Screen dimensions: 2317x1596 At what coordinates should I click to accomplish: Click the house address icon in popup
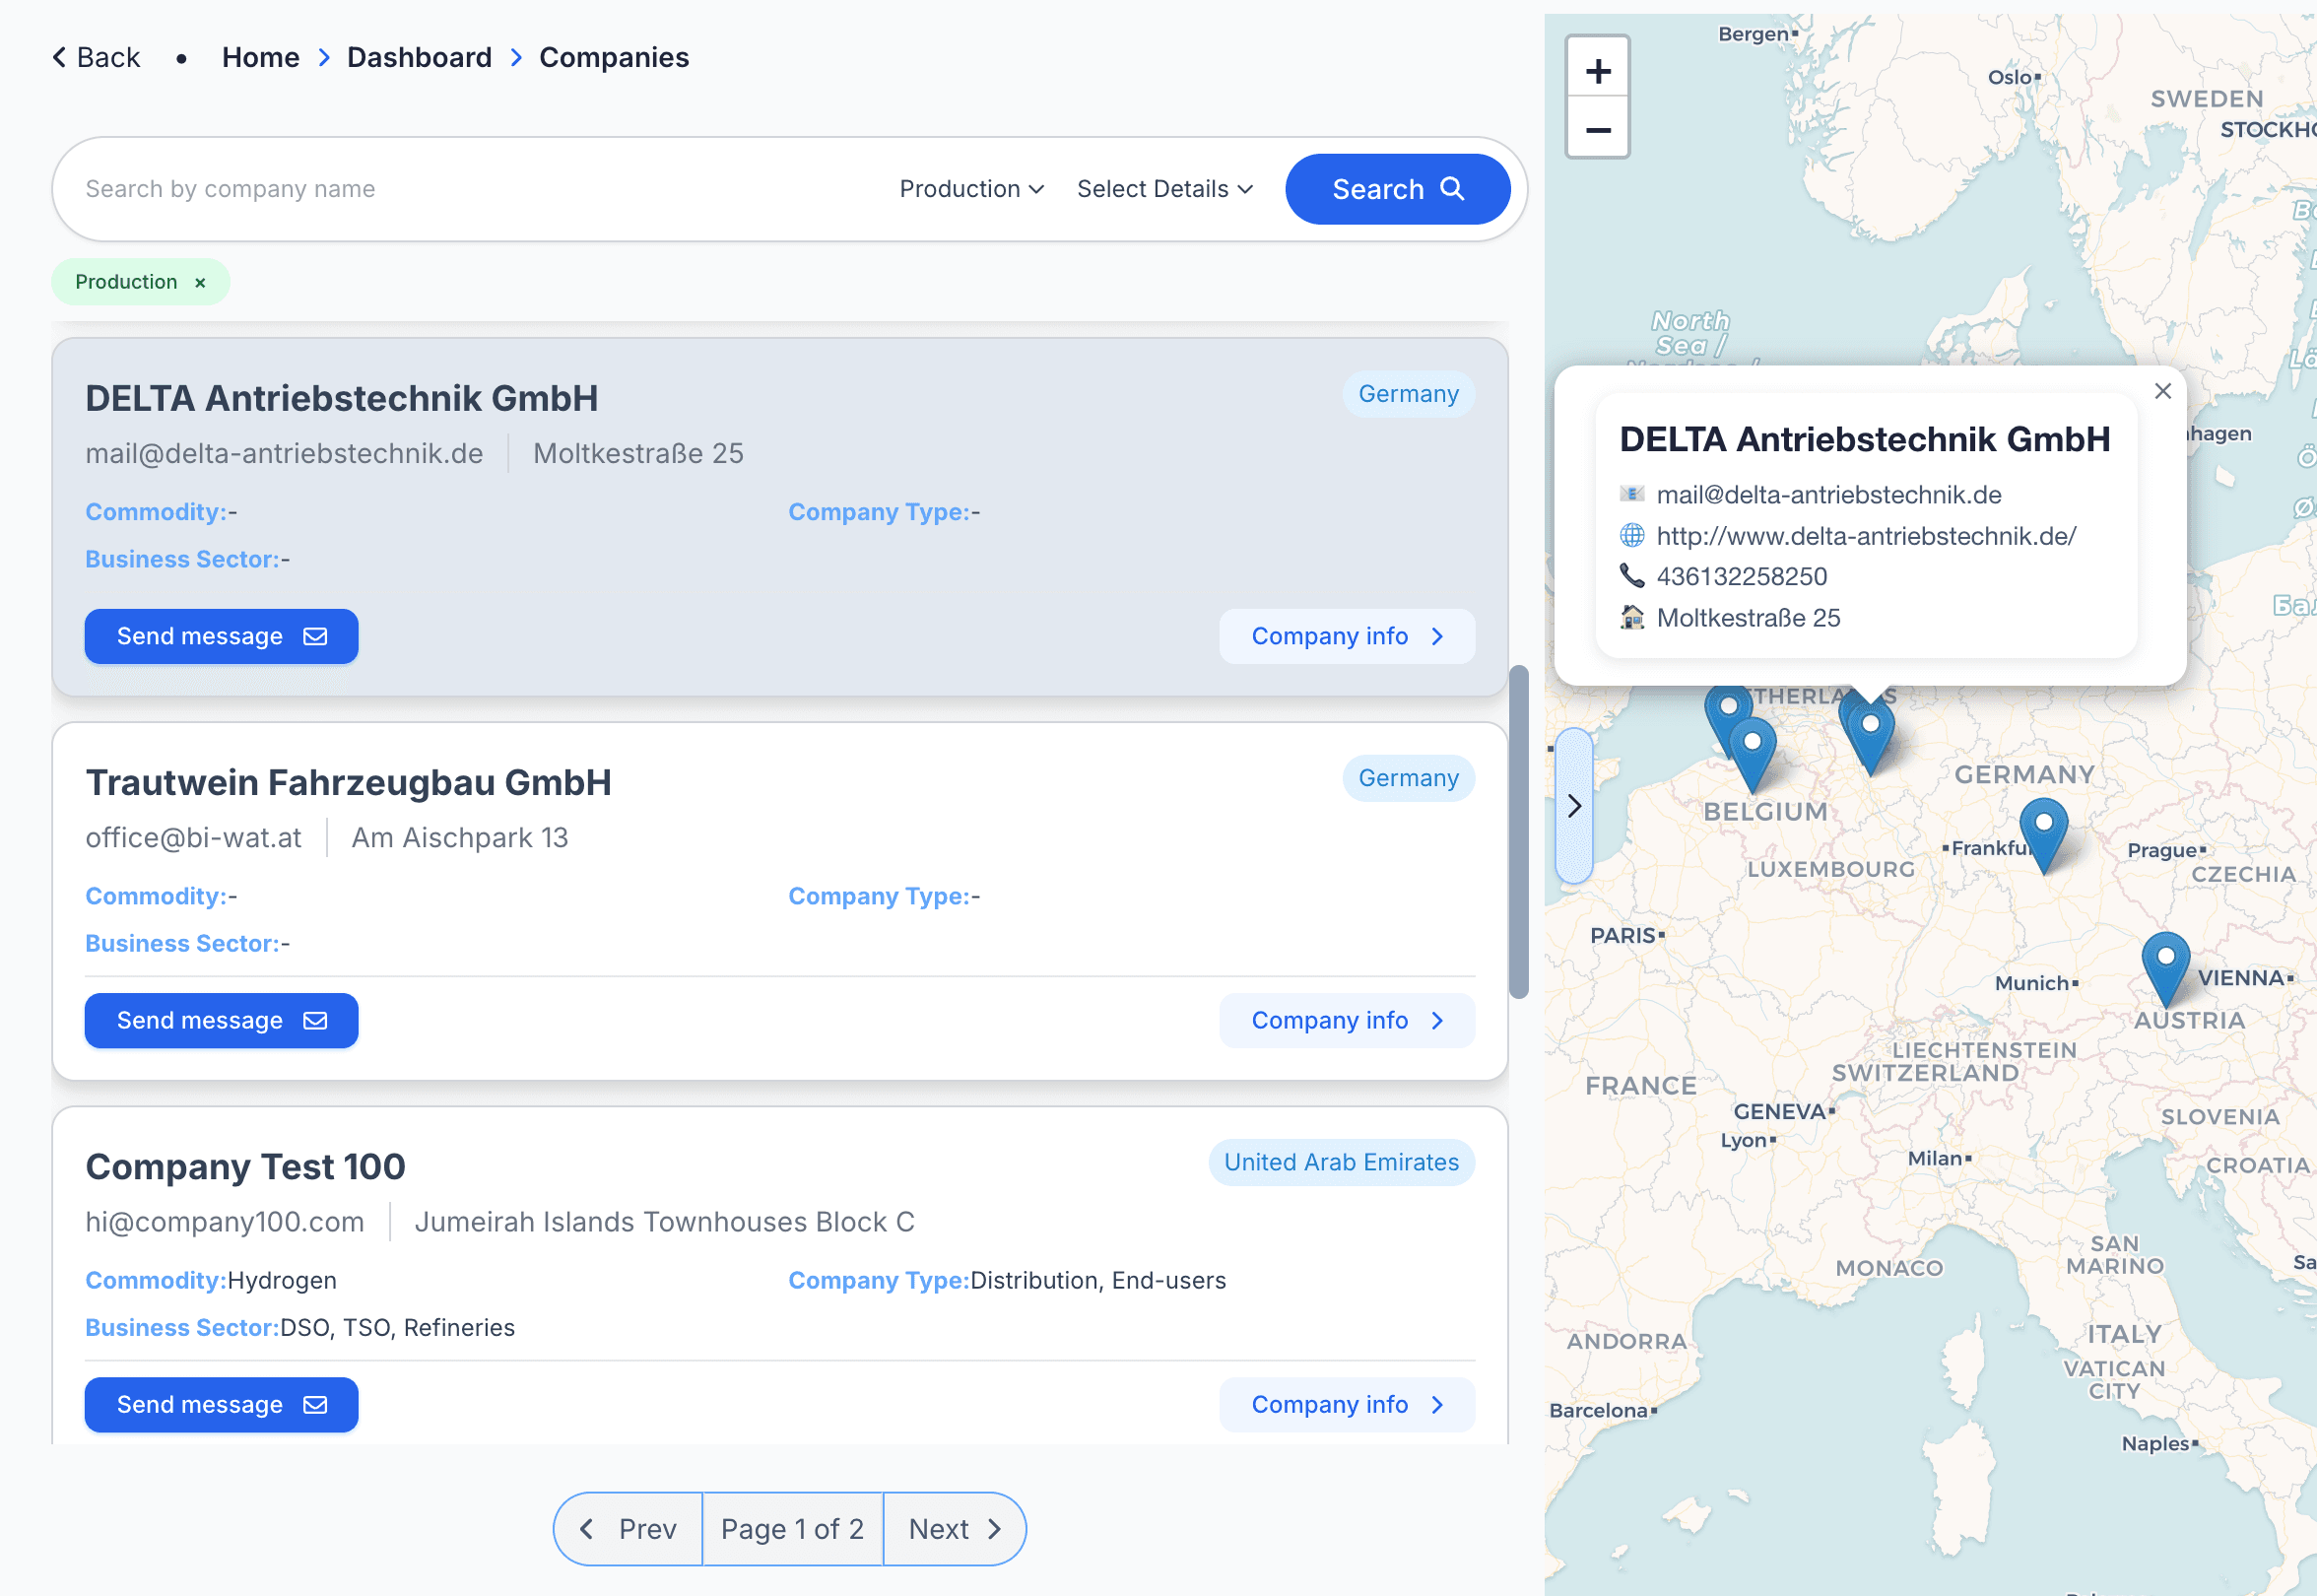coord(1631,617)
